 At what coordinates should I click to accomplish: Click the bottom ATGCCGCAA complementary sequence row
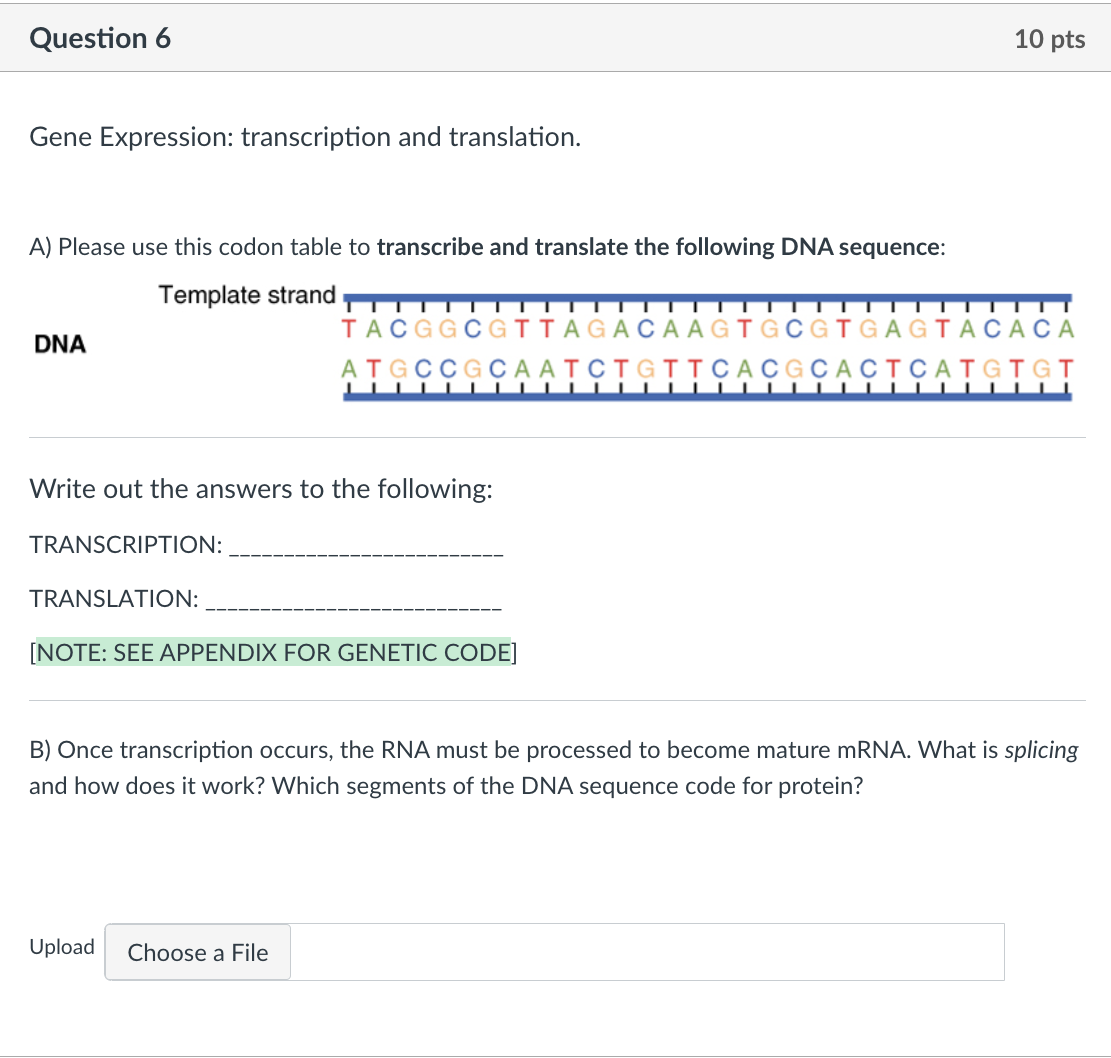coord(707,369)
